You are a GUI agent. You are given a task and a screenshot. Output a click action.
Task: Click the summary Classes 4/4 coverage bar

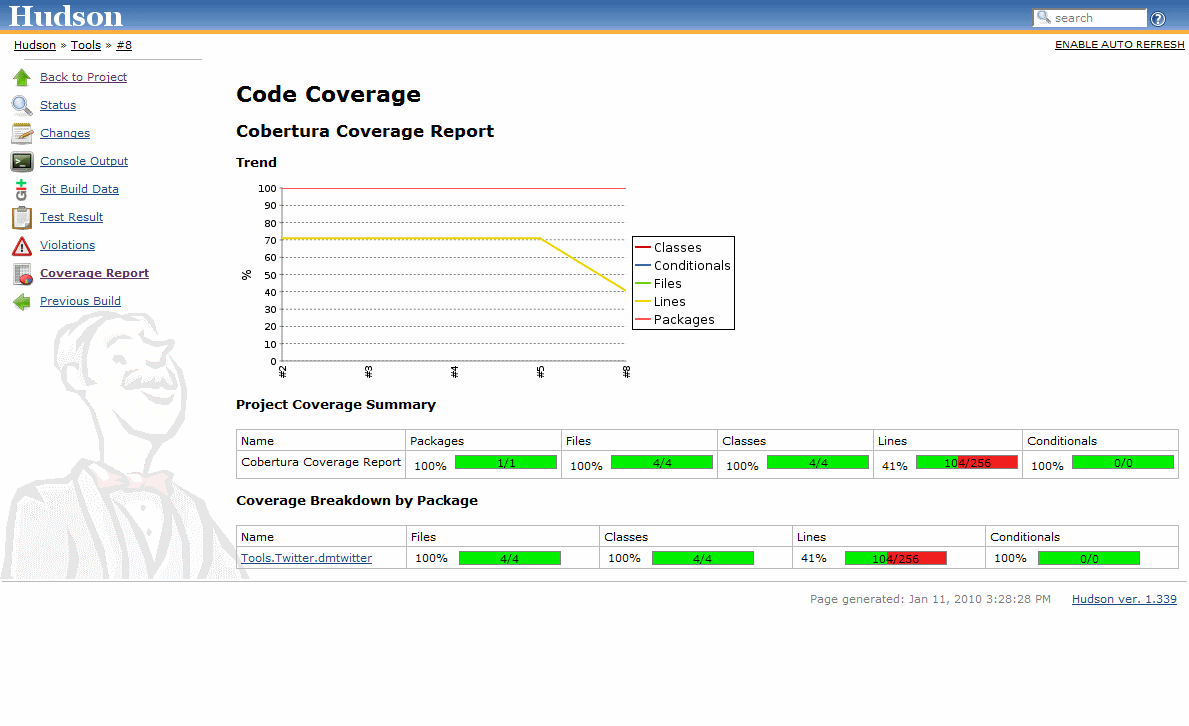pos(817,463)
